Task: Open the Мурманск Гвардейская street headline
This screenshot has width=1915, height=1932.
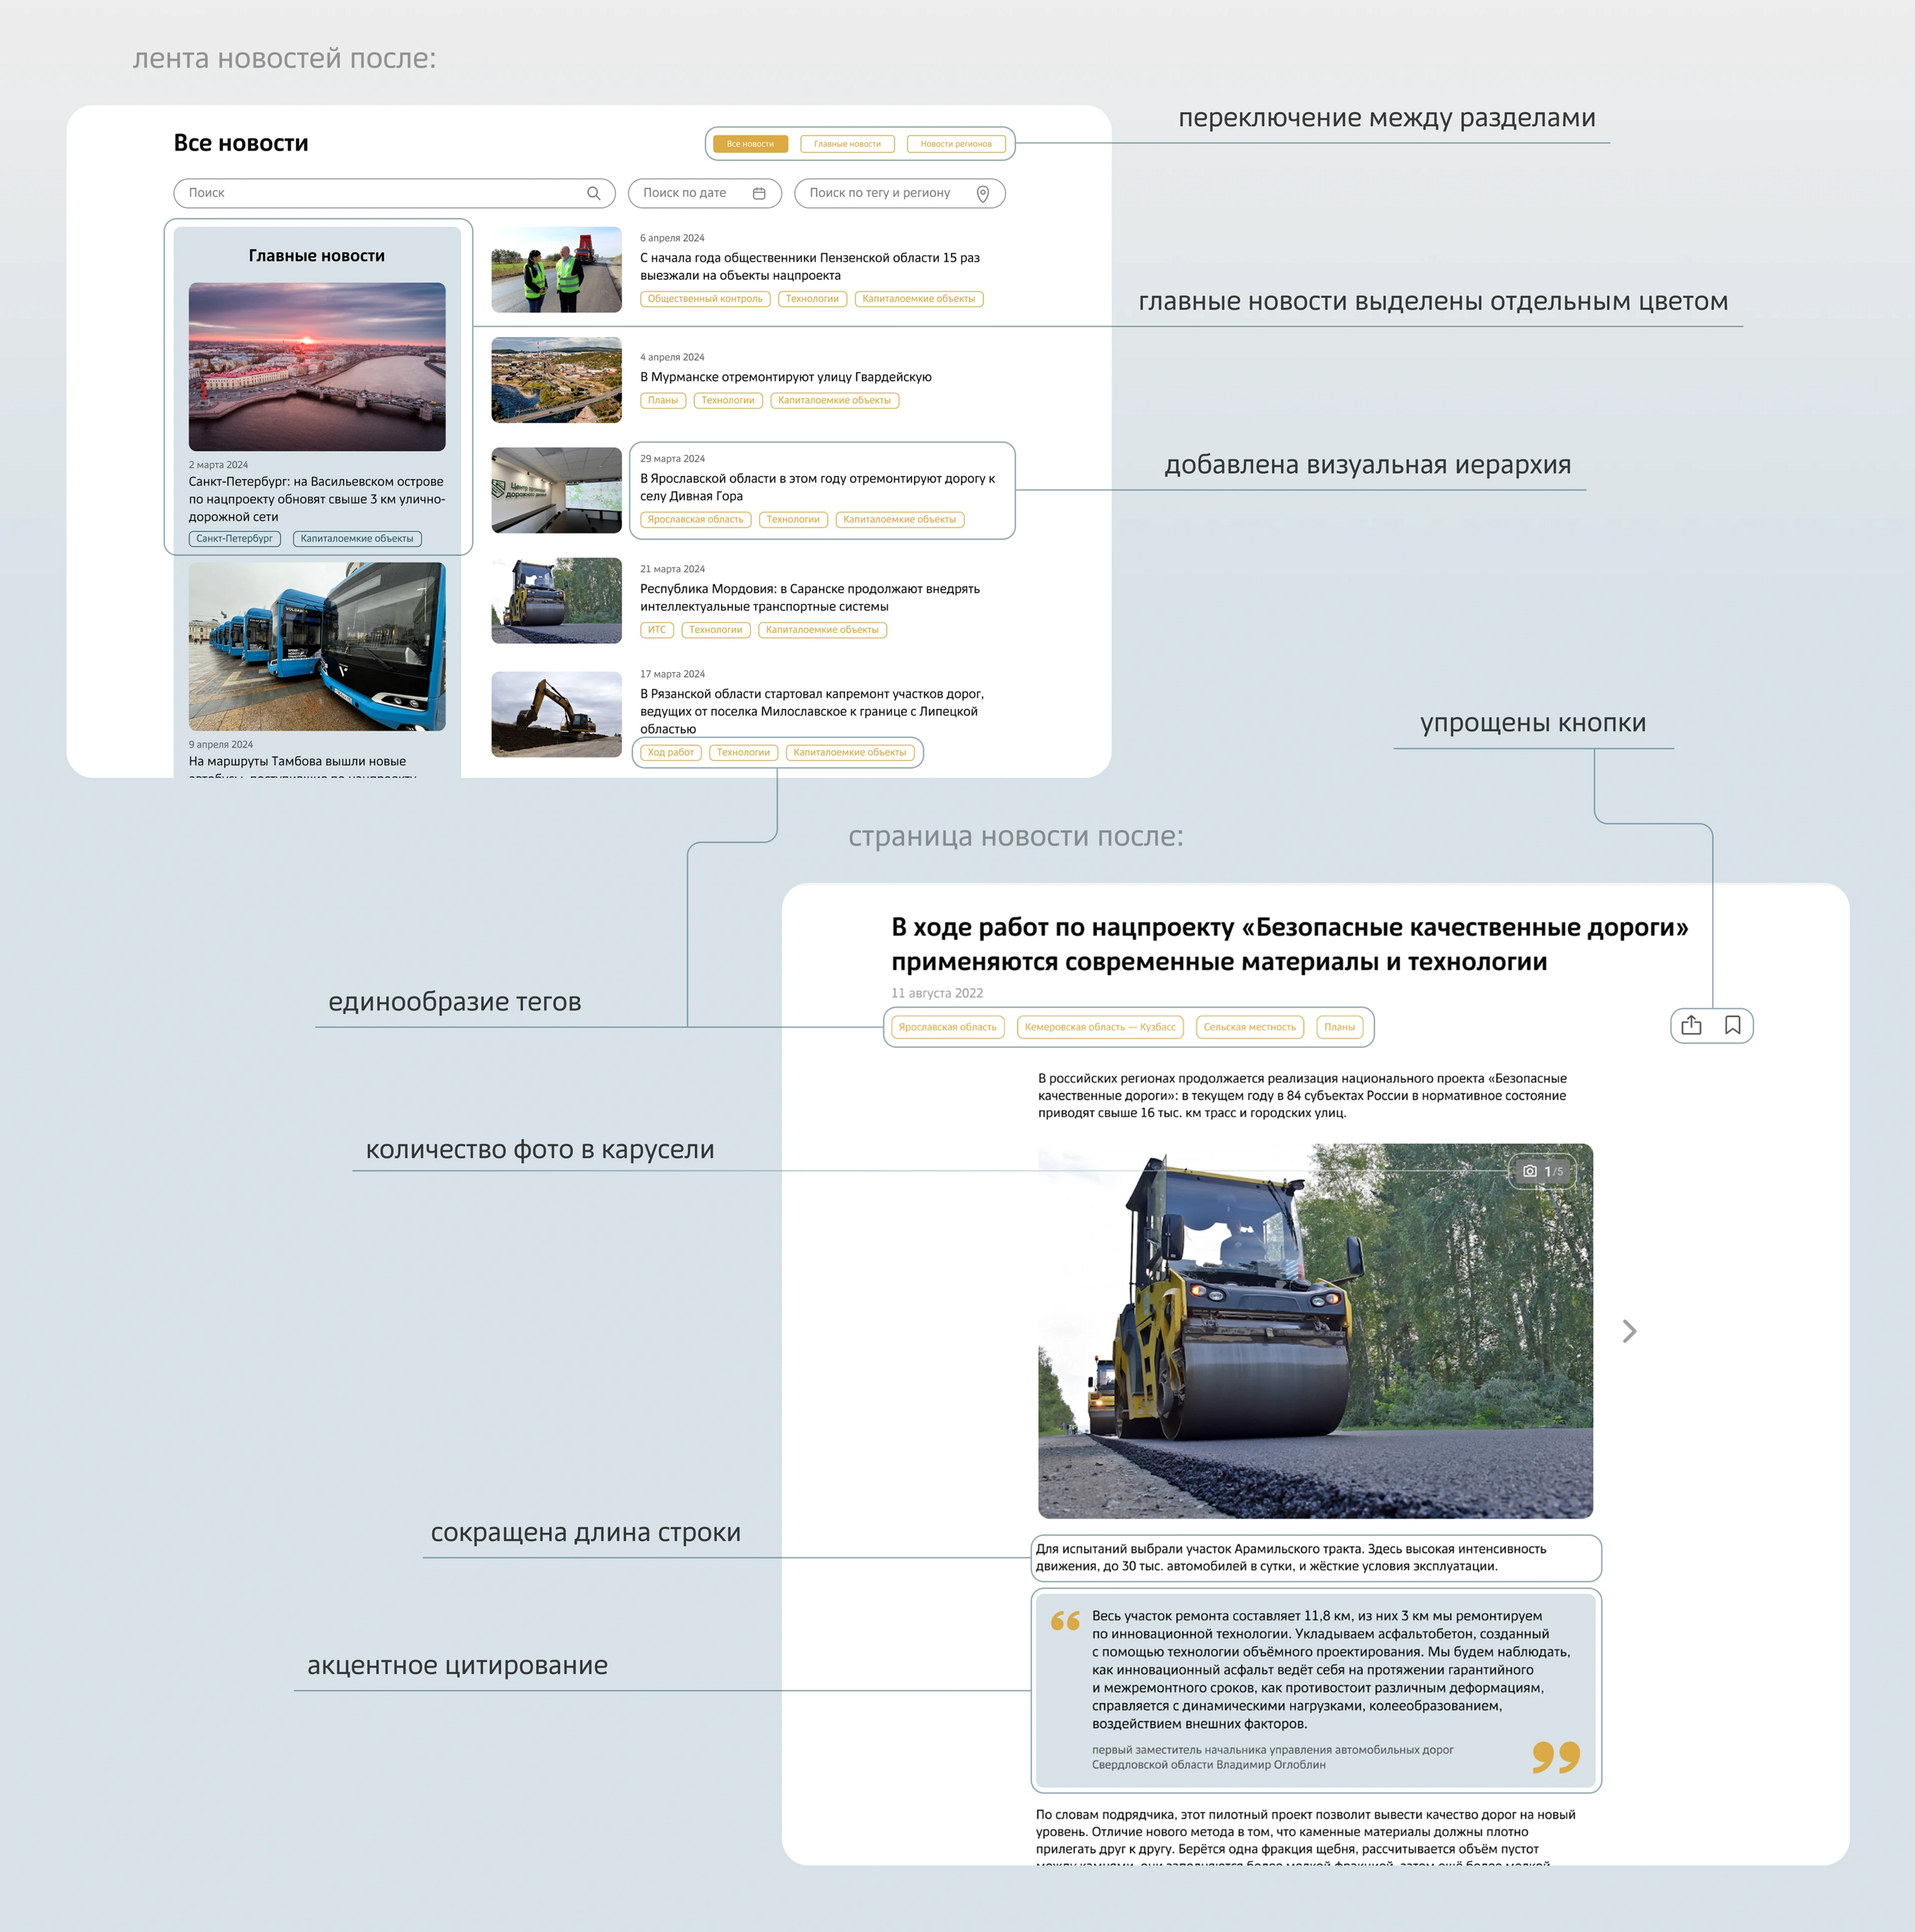Action: (x=785, y=377)
